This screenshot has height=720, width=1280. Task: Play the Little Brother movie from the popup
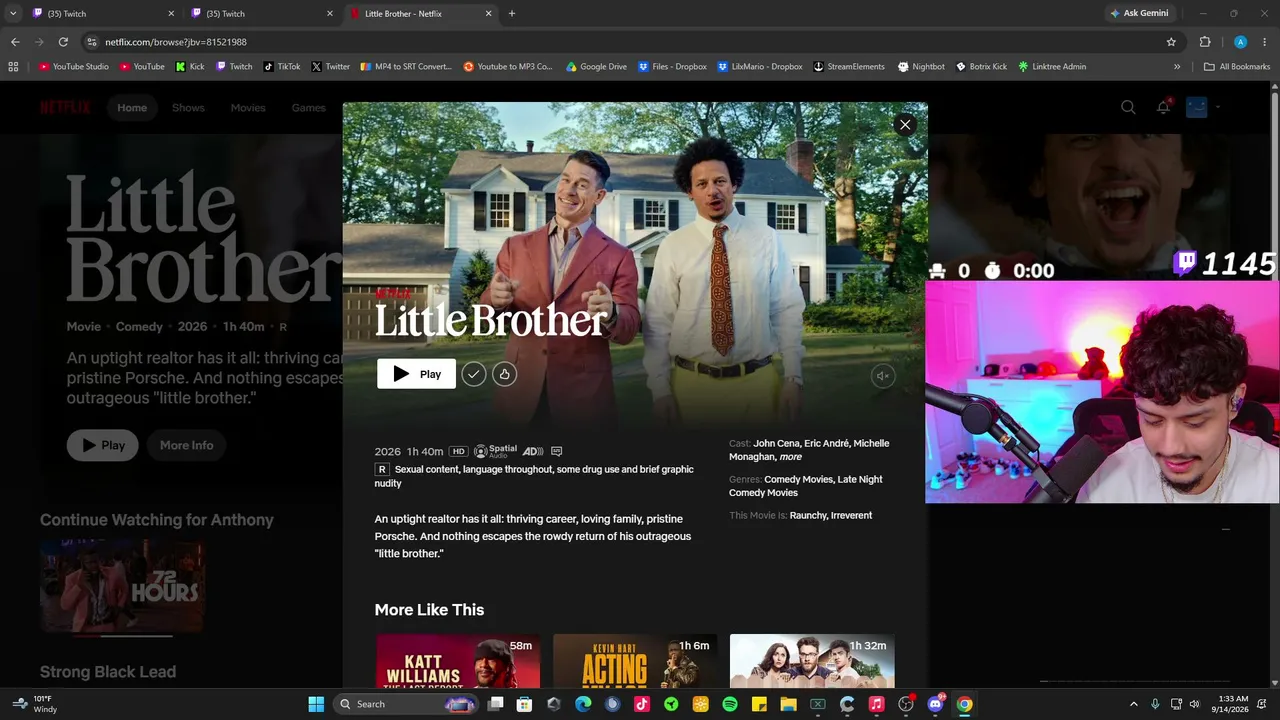tap(416, 374)
